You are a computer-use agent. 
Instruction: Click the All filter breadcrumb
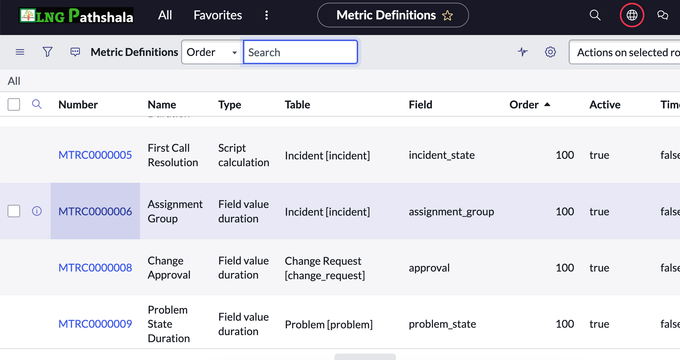[14, 81]
